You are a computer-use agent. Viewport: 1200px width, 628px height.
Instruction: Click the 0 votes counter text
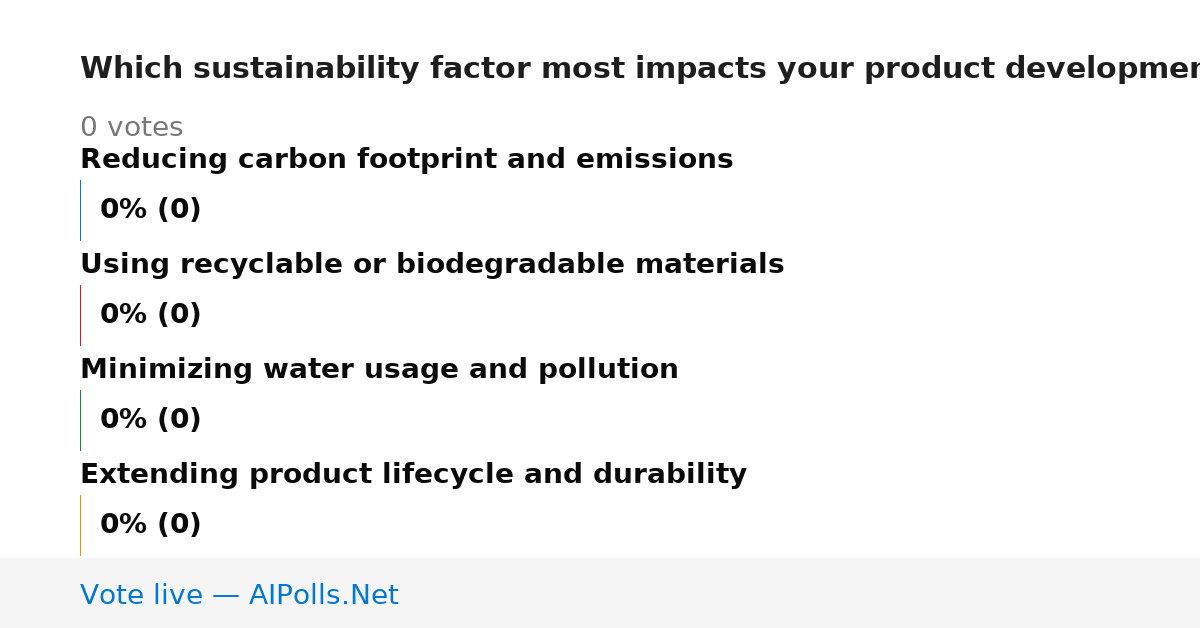pos(131,128)
